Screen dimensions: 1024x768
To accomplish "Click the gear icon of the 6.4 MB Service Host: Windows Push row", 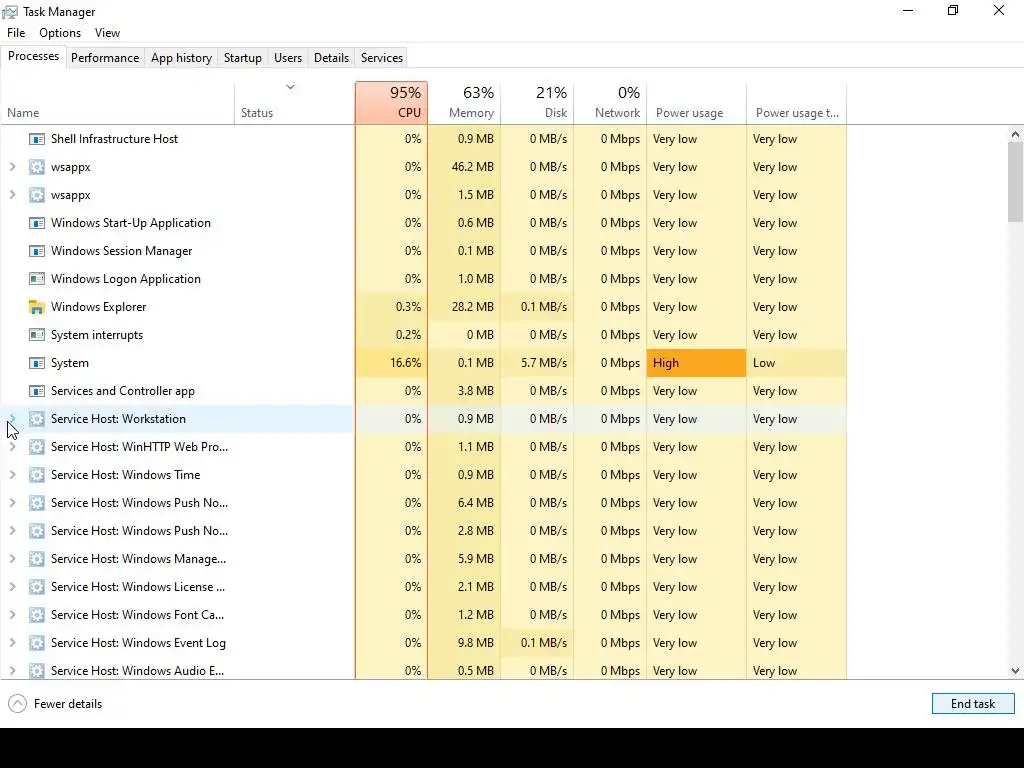I will click(x=37, y=504).
